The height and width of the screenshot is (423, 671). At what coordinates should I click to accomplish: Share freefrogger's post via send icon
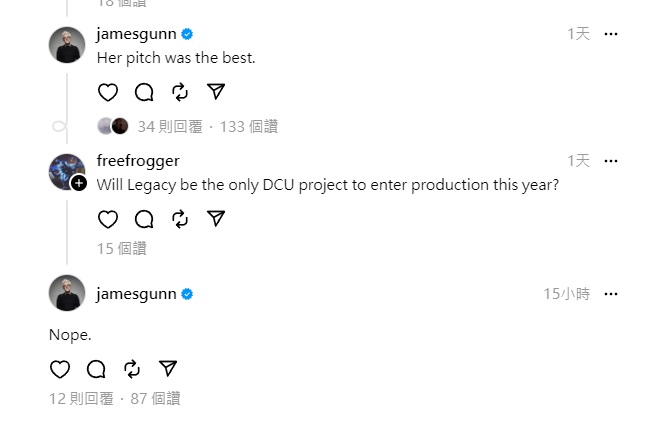216,219
